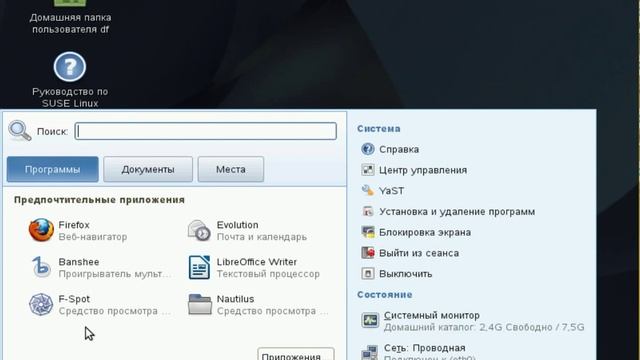
Task: Click the Текстовый процессор description
Action: [x=268, y=274]
